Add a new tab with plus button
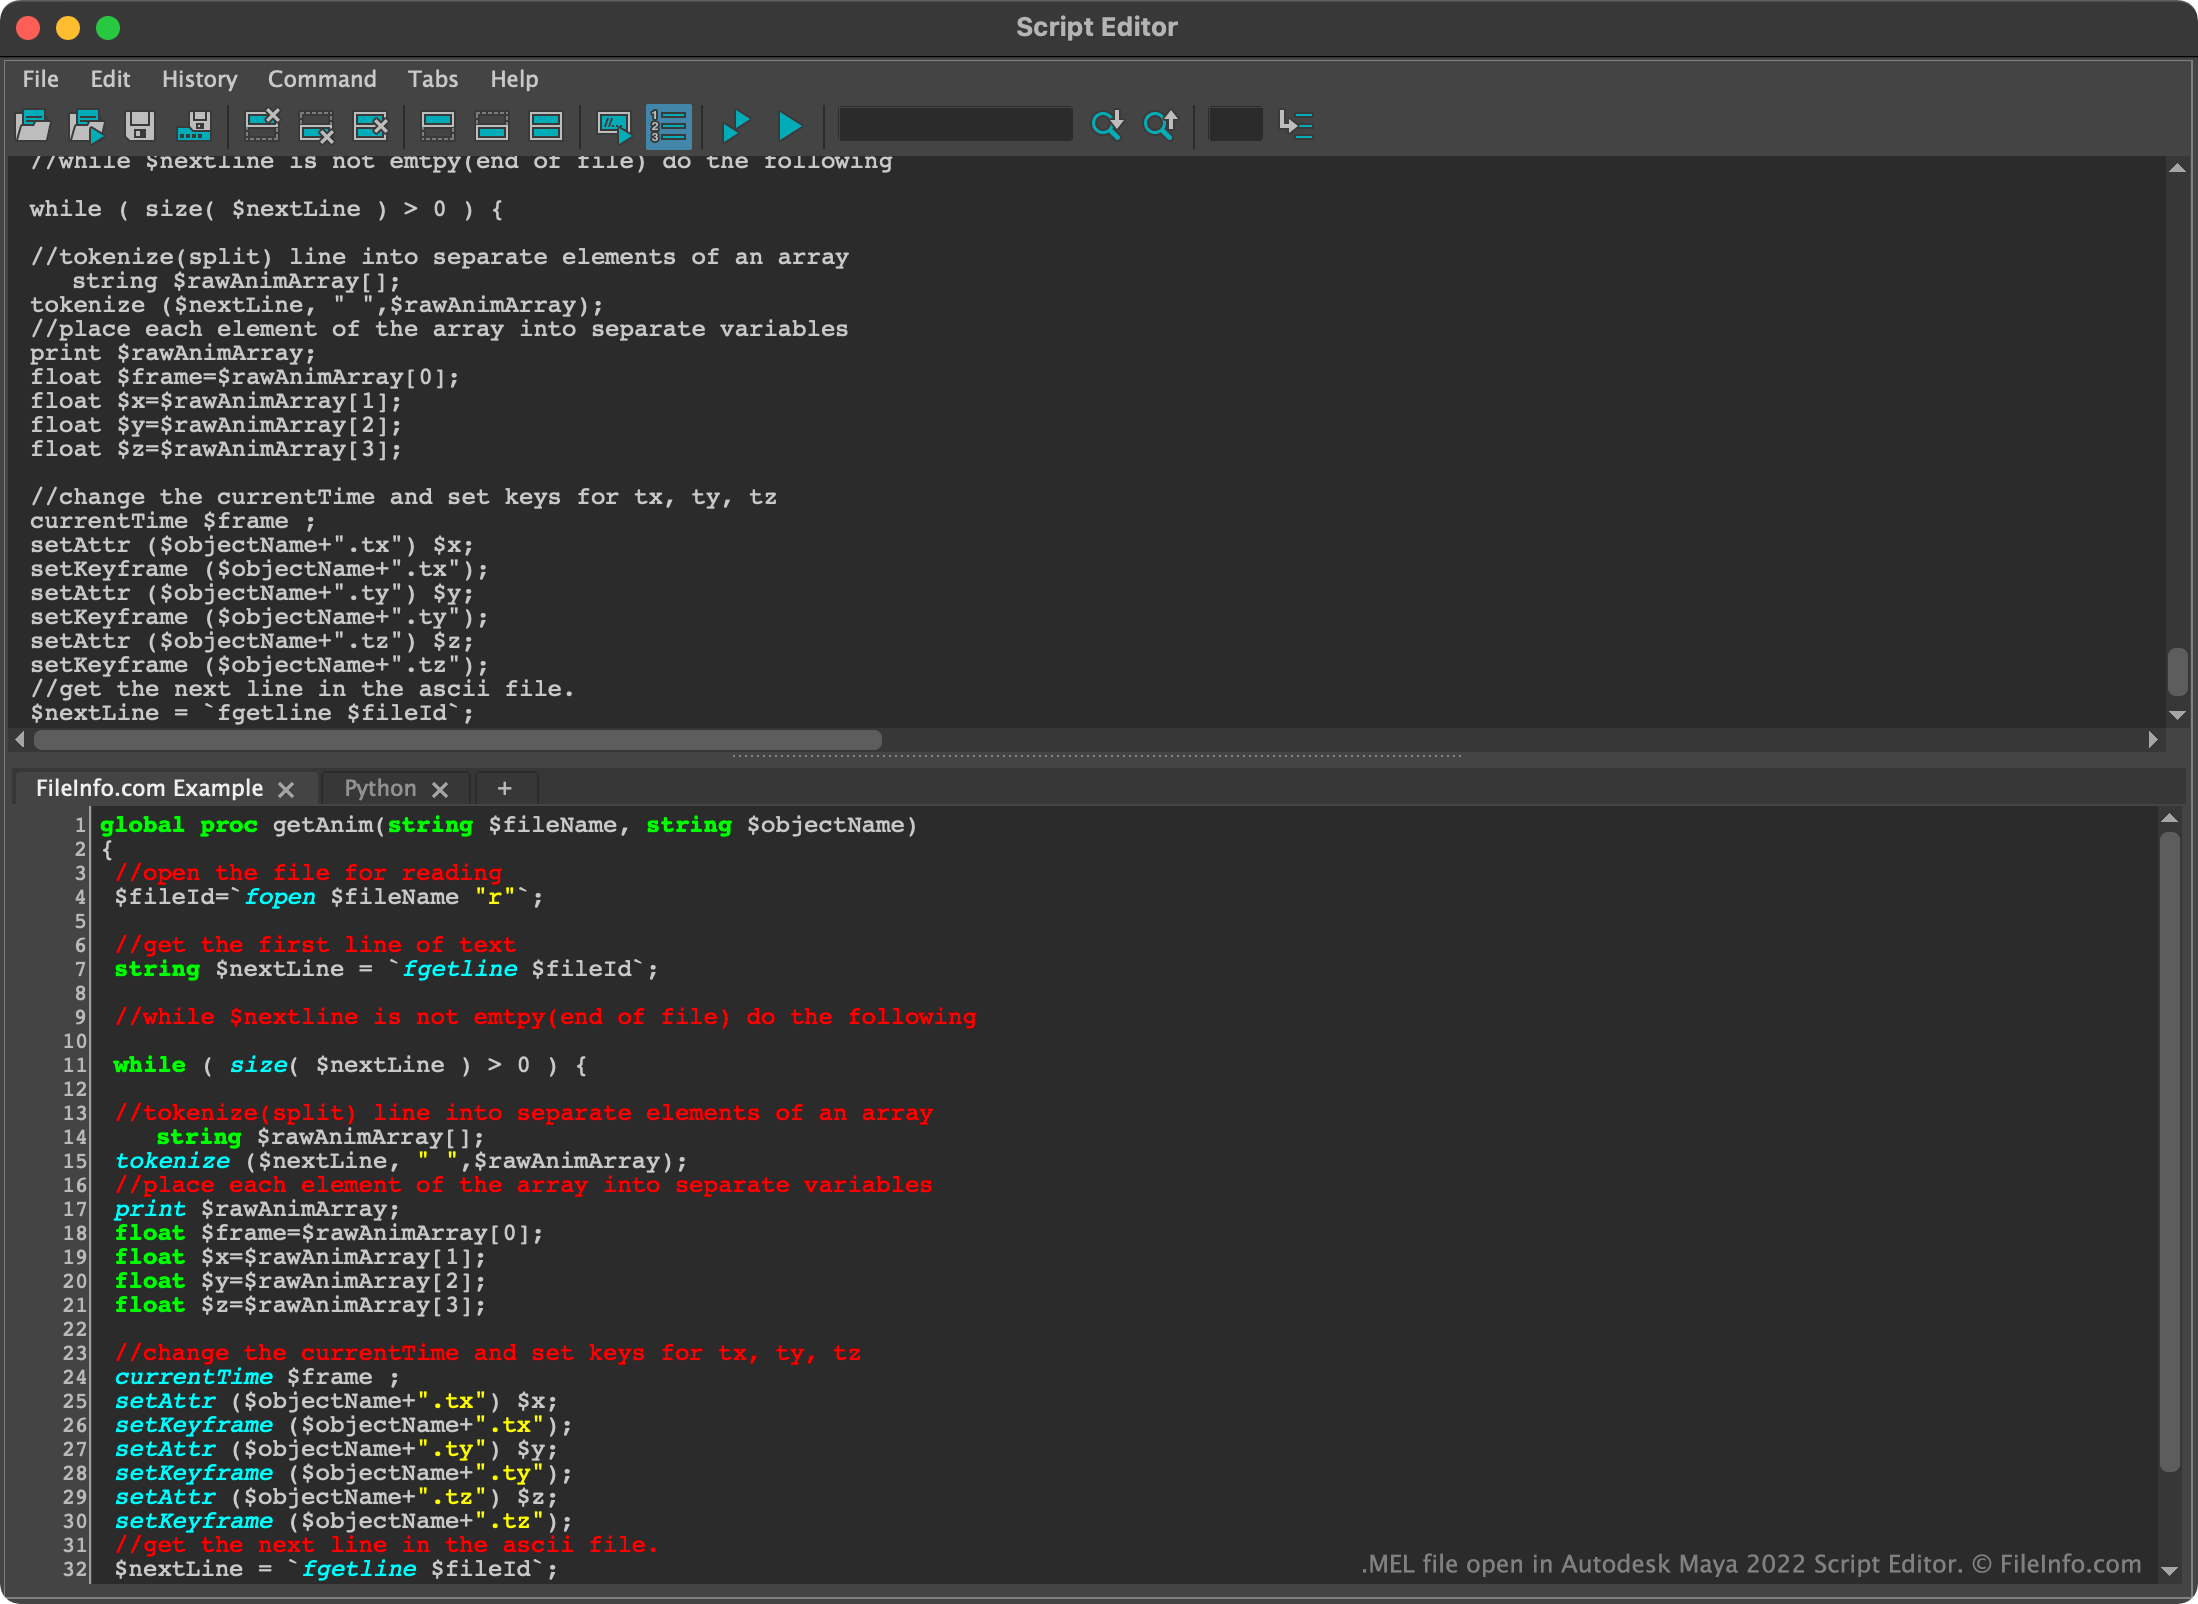The height and width of the screenshot is (1604, 2198). (x=505, y=788)
